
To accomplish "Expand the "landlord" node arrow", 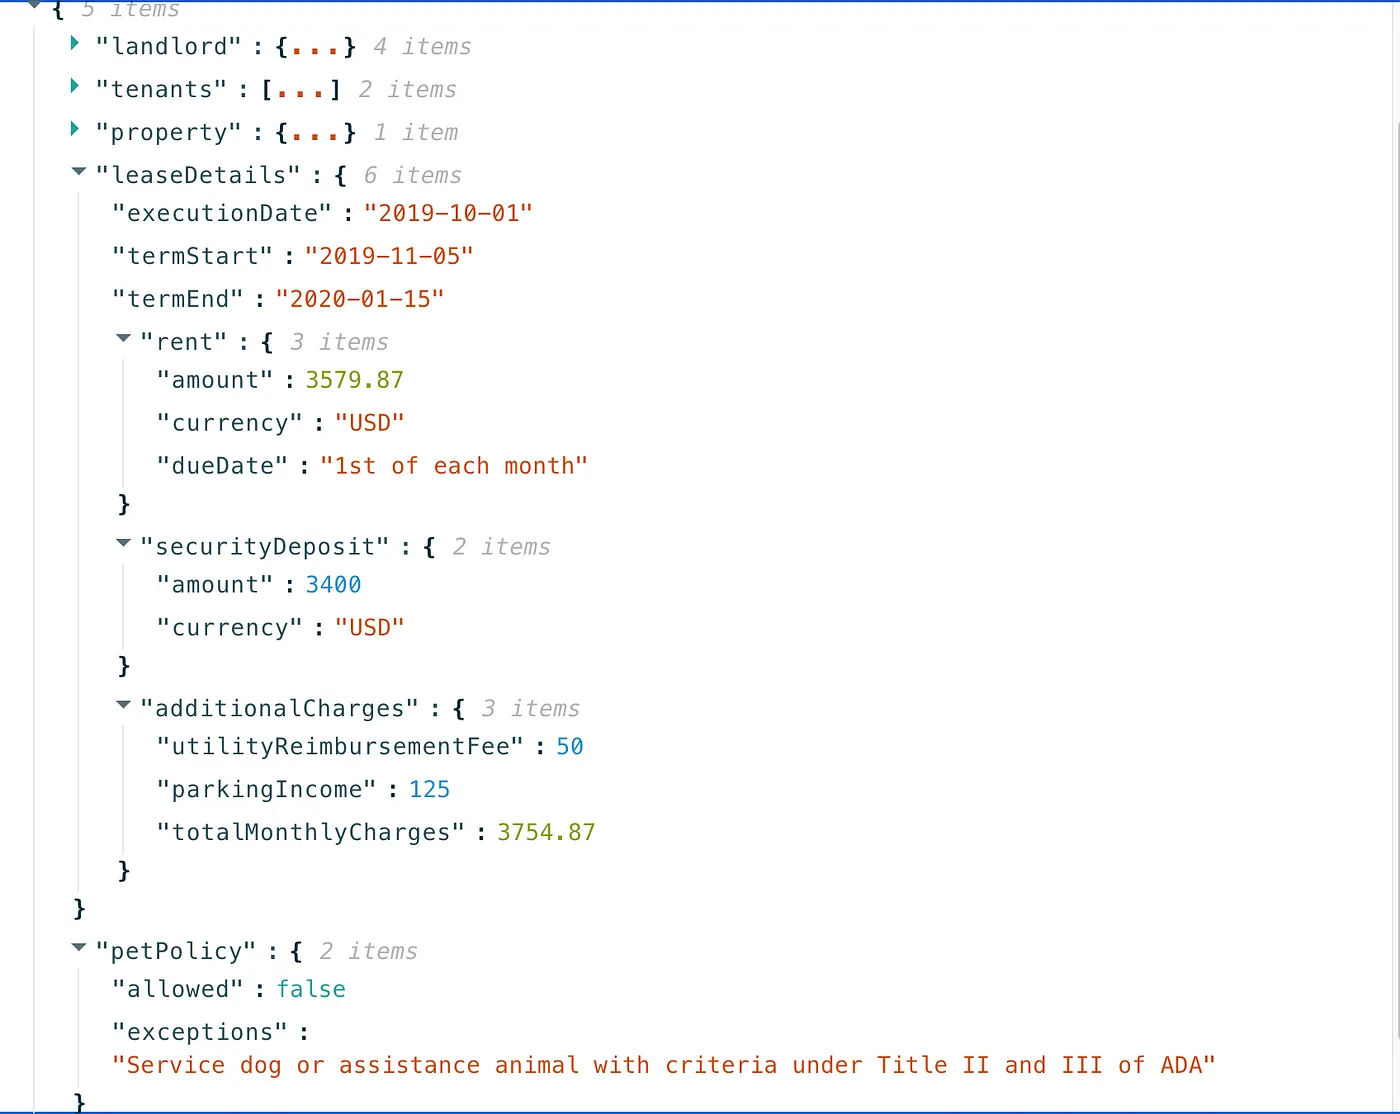I will [75, 43].
